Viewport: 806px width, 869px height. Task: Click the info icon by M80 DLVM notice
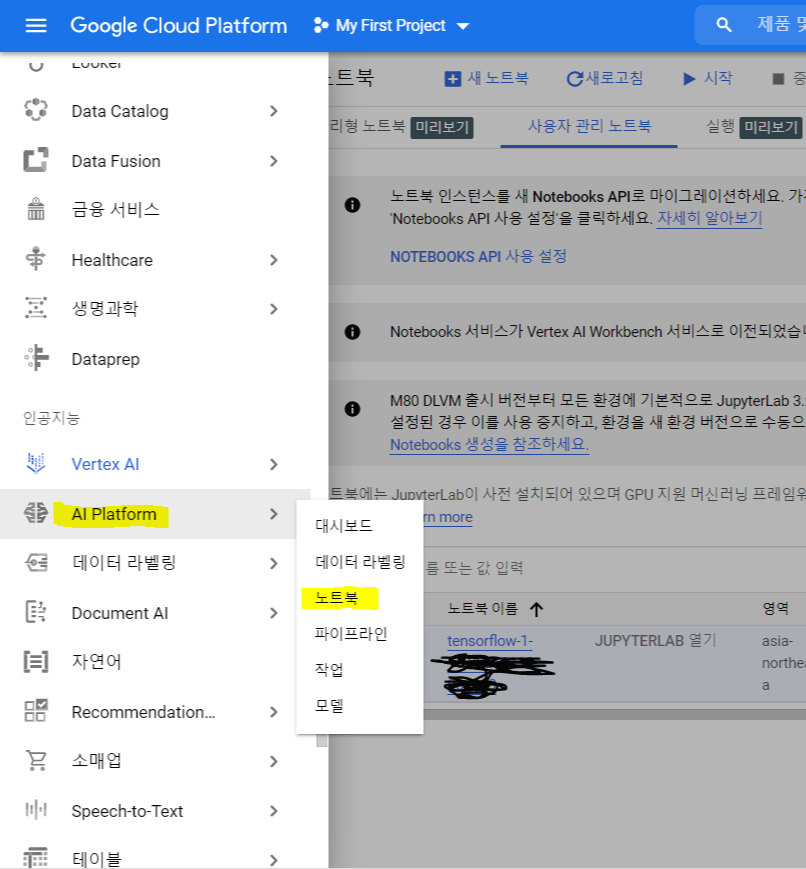[353, 409]
